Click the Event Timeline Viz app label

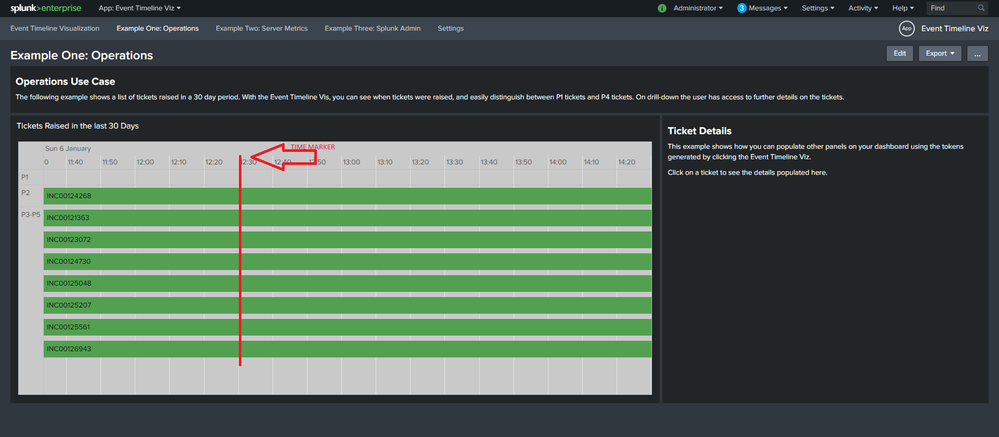(x=955, y=29)
